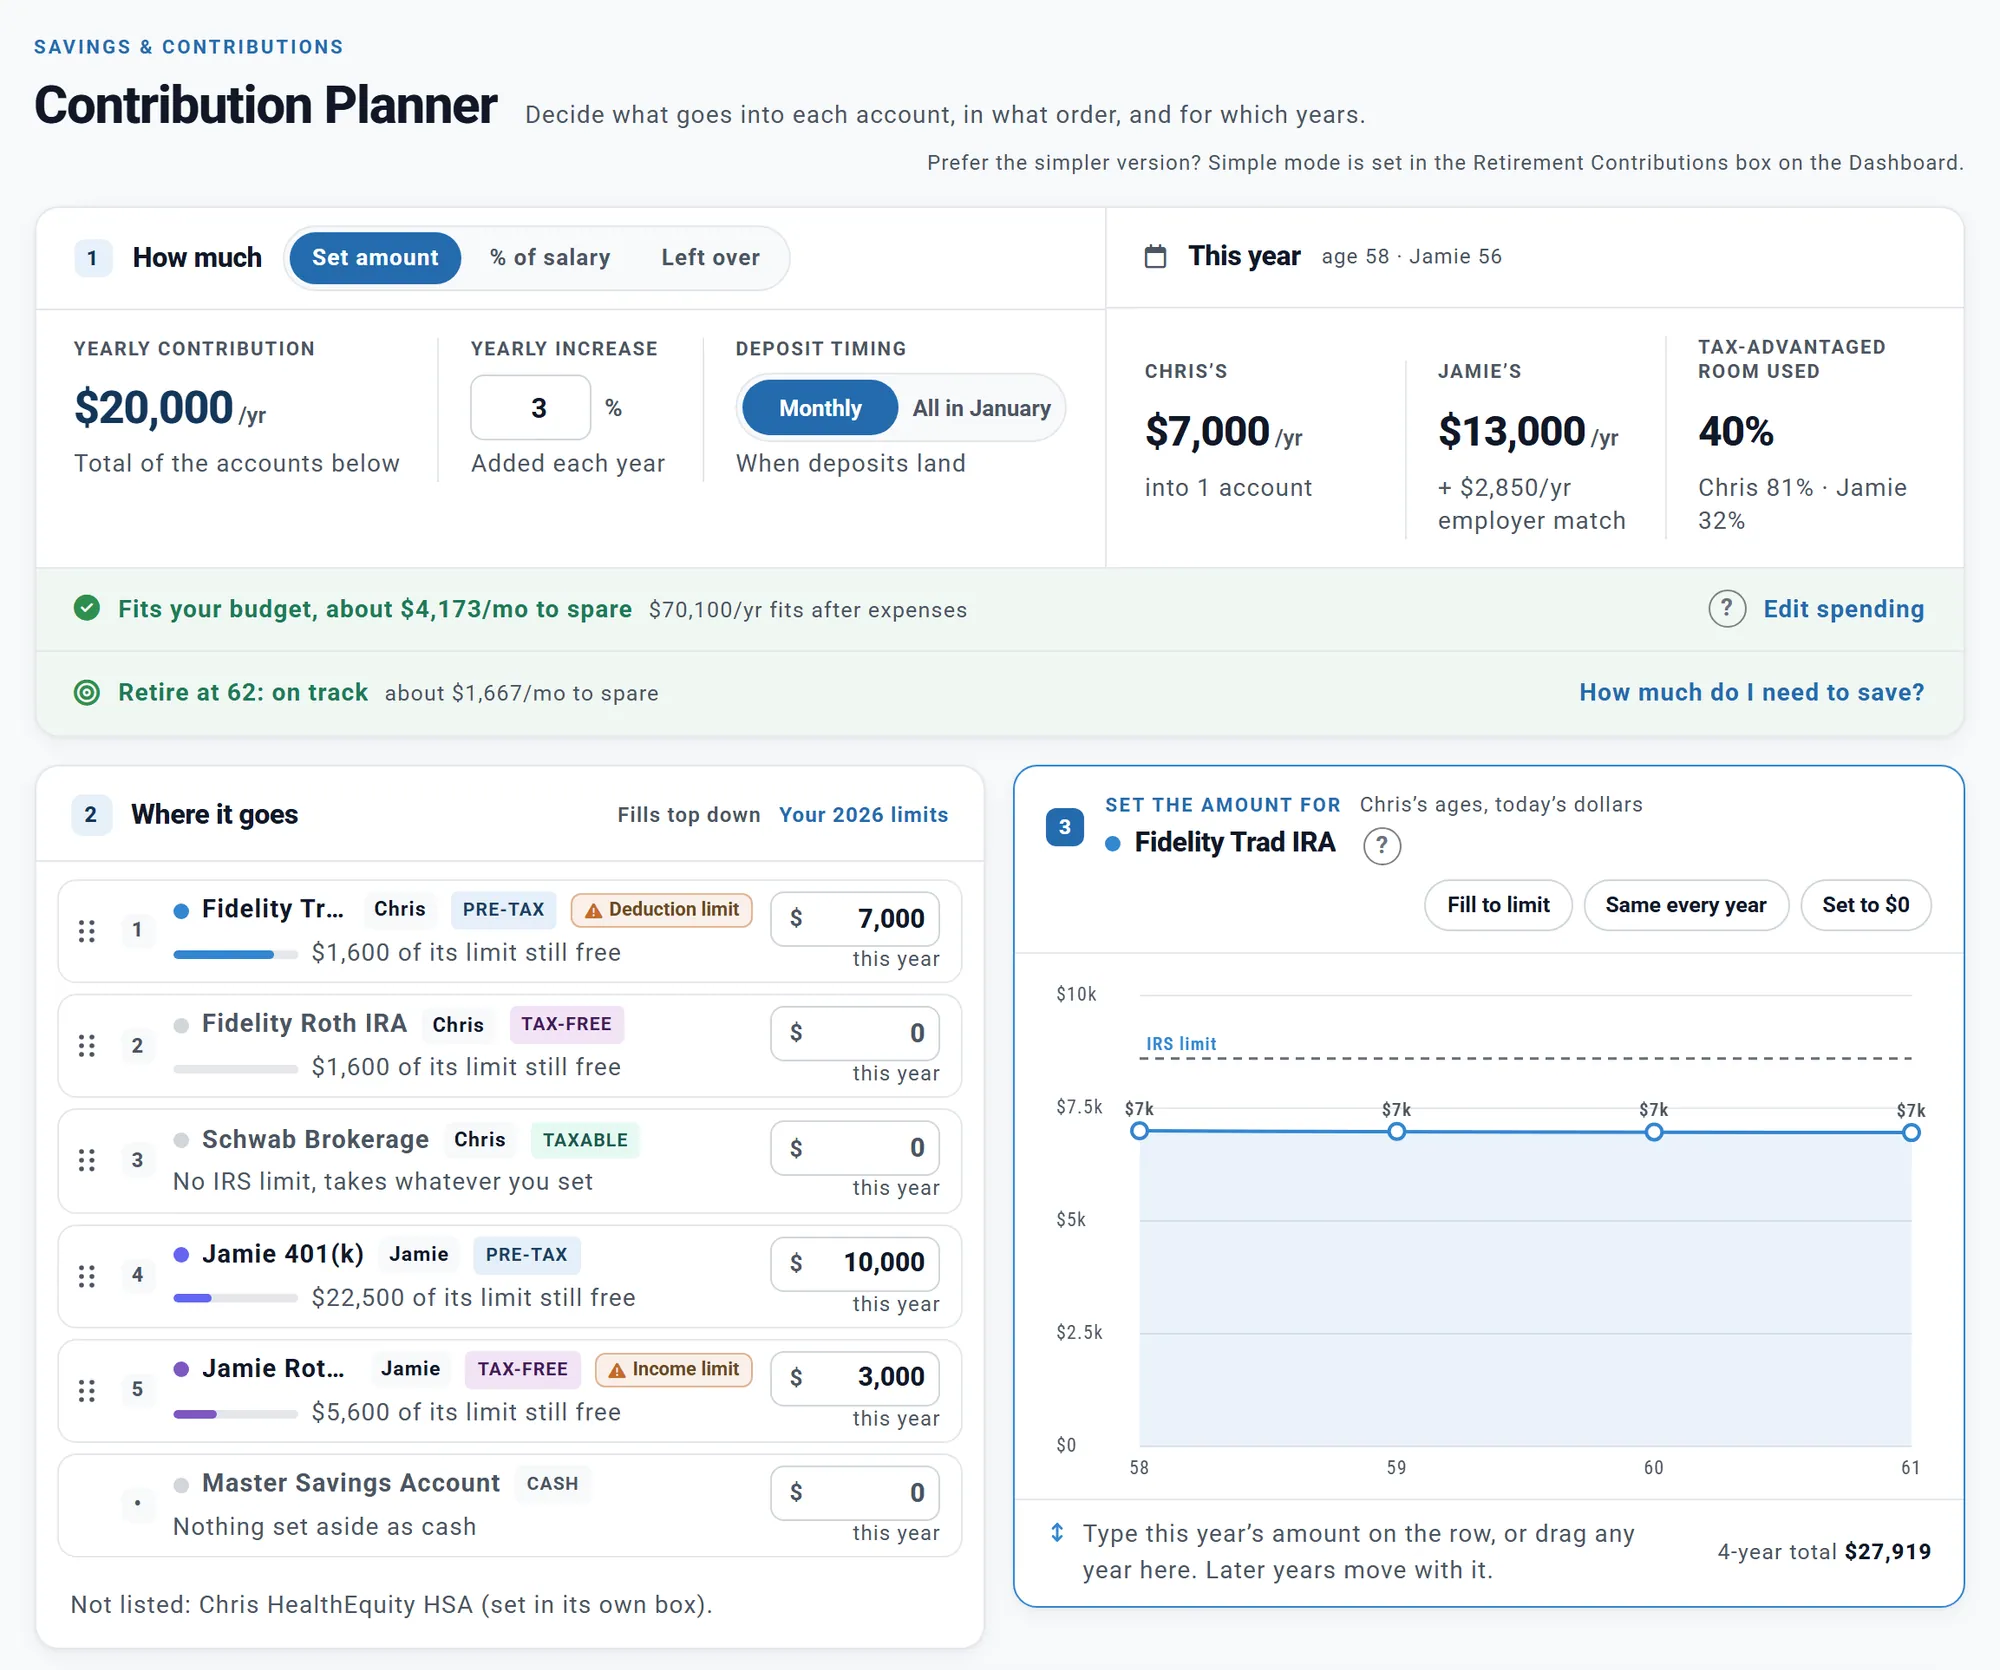Click the green checkmark budget icon
Screen dimensions: 2000x1670
tap(87, 608)
